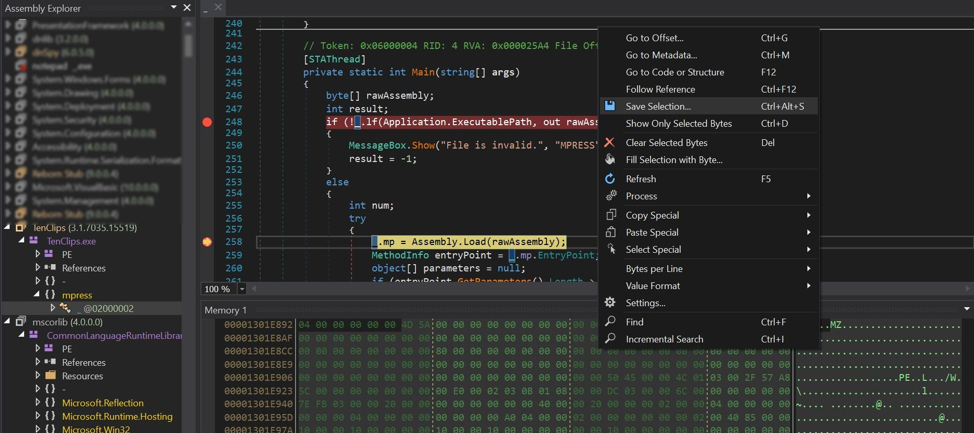Click the Fill Selection with Byte bucket icon
Viewport: 974px width, 433px height.
(x=610, y=160)
